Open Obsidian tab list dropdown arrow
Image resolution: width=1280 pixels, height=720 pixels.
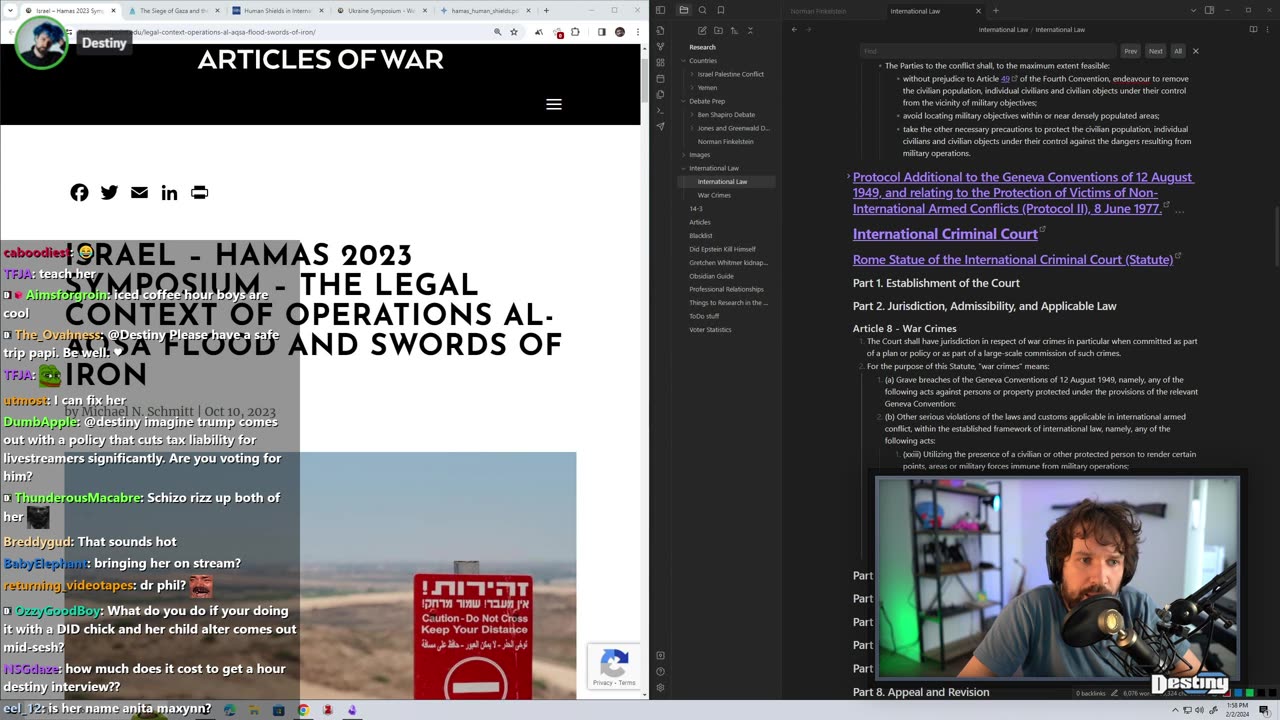coord(1193,10)
